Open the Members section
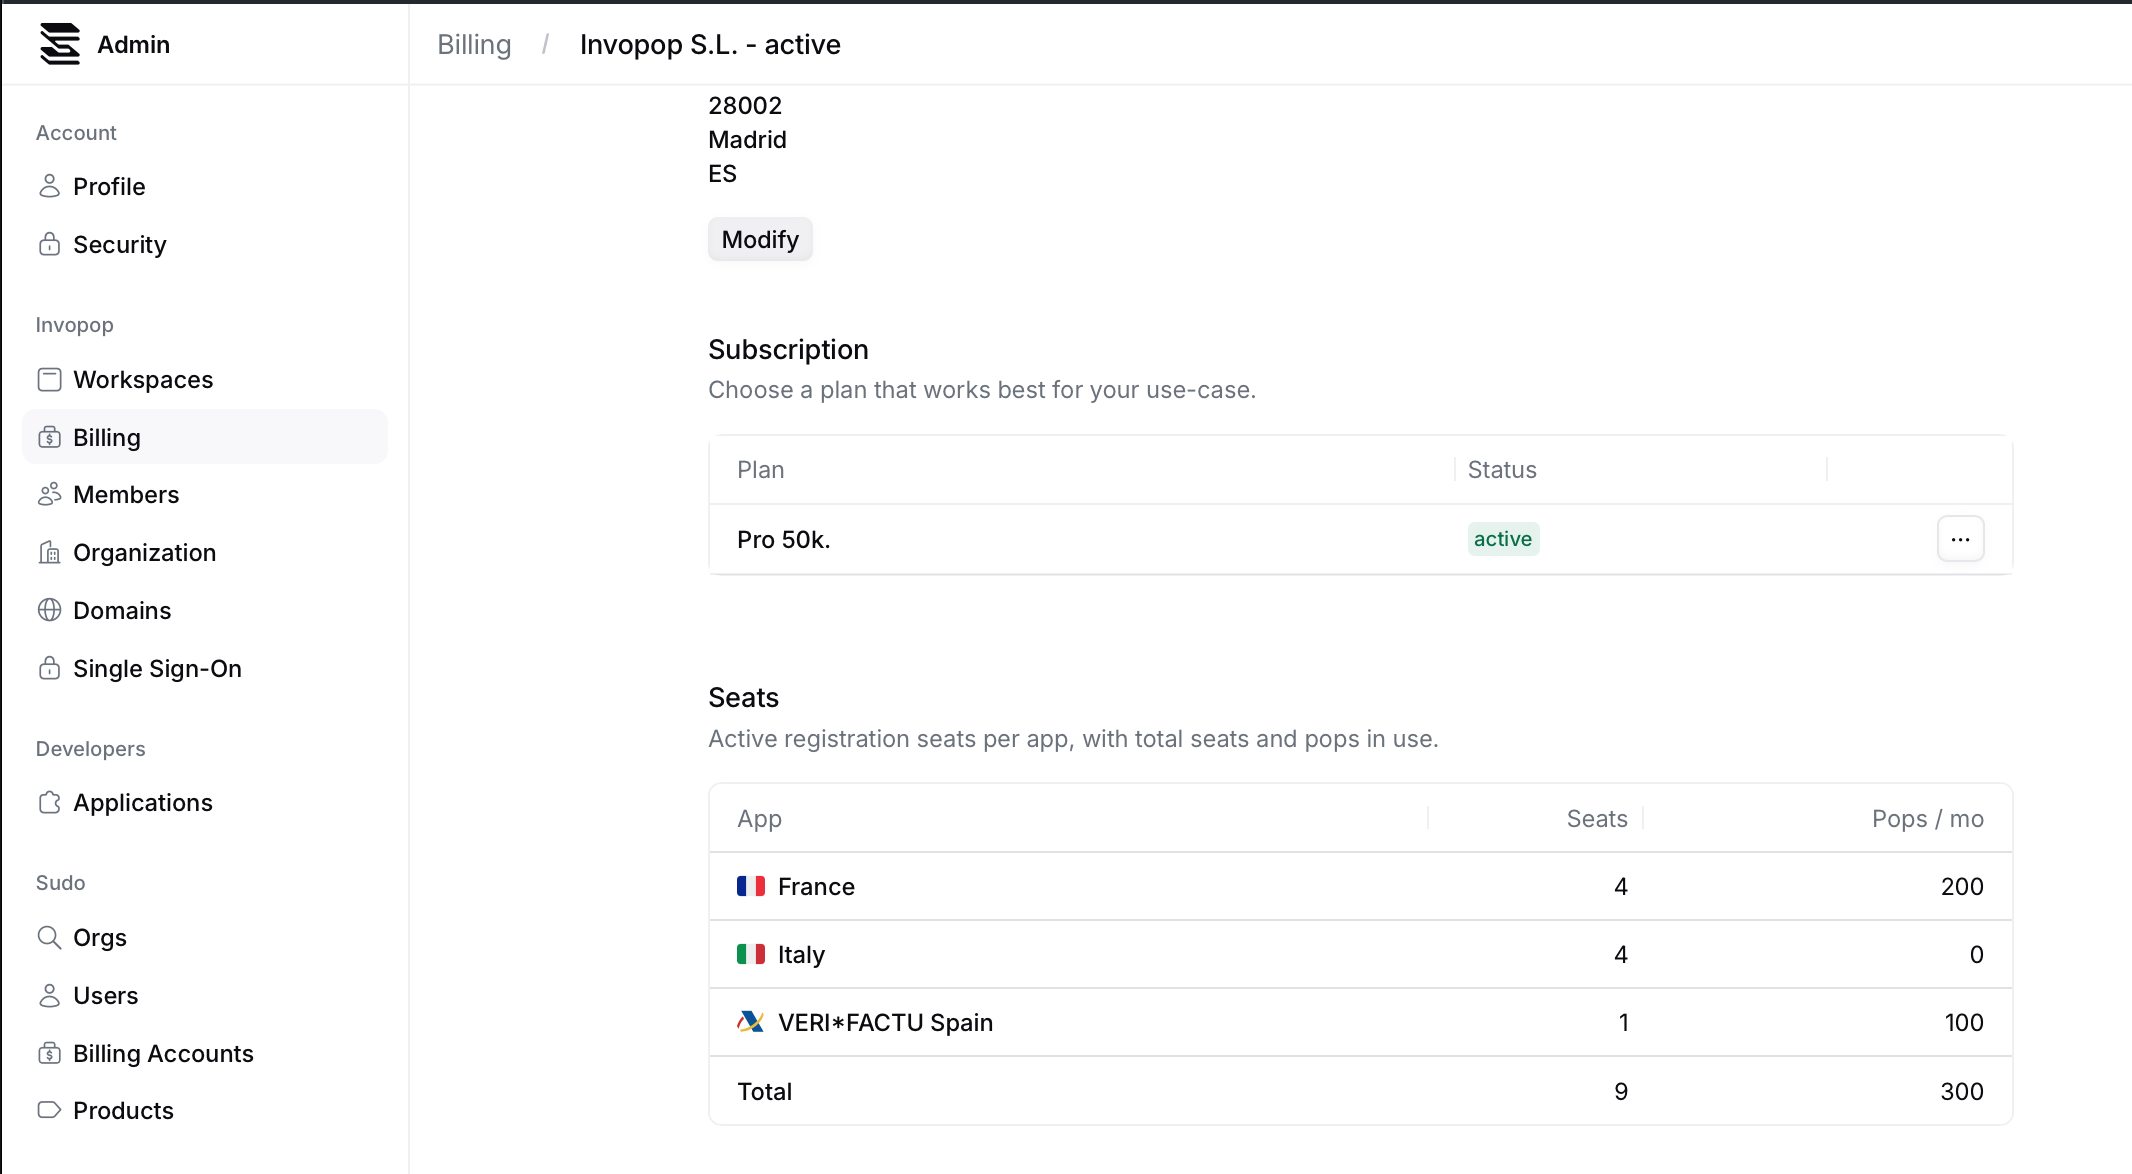Image resolution: width=2132 pixels, height=1174 pixels. [x=204, y=494]
